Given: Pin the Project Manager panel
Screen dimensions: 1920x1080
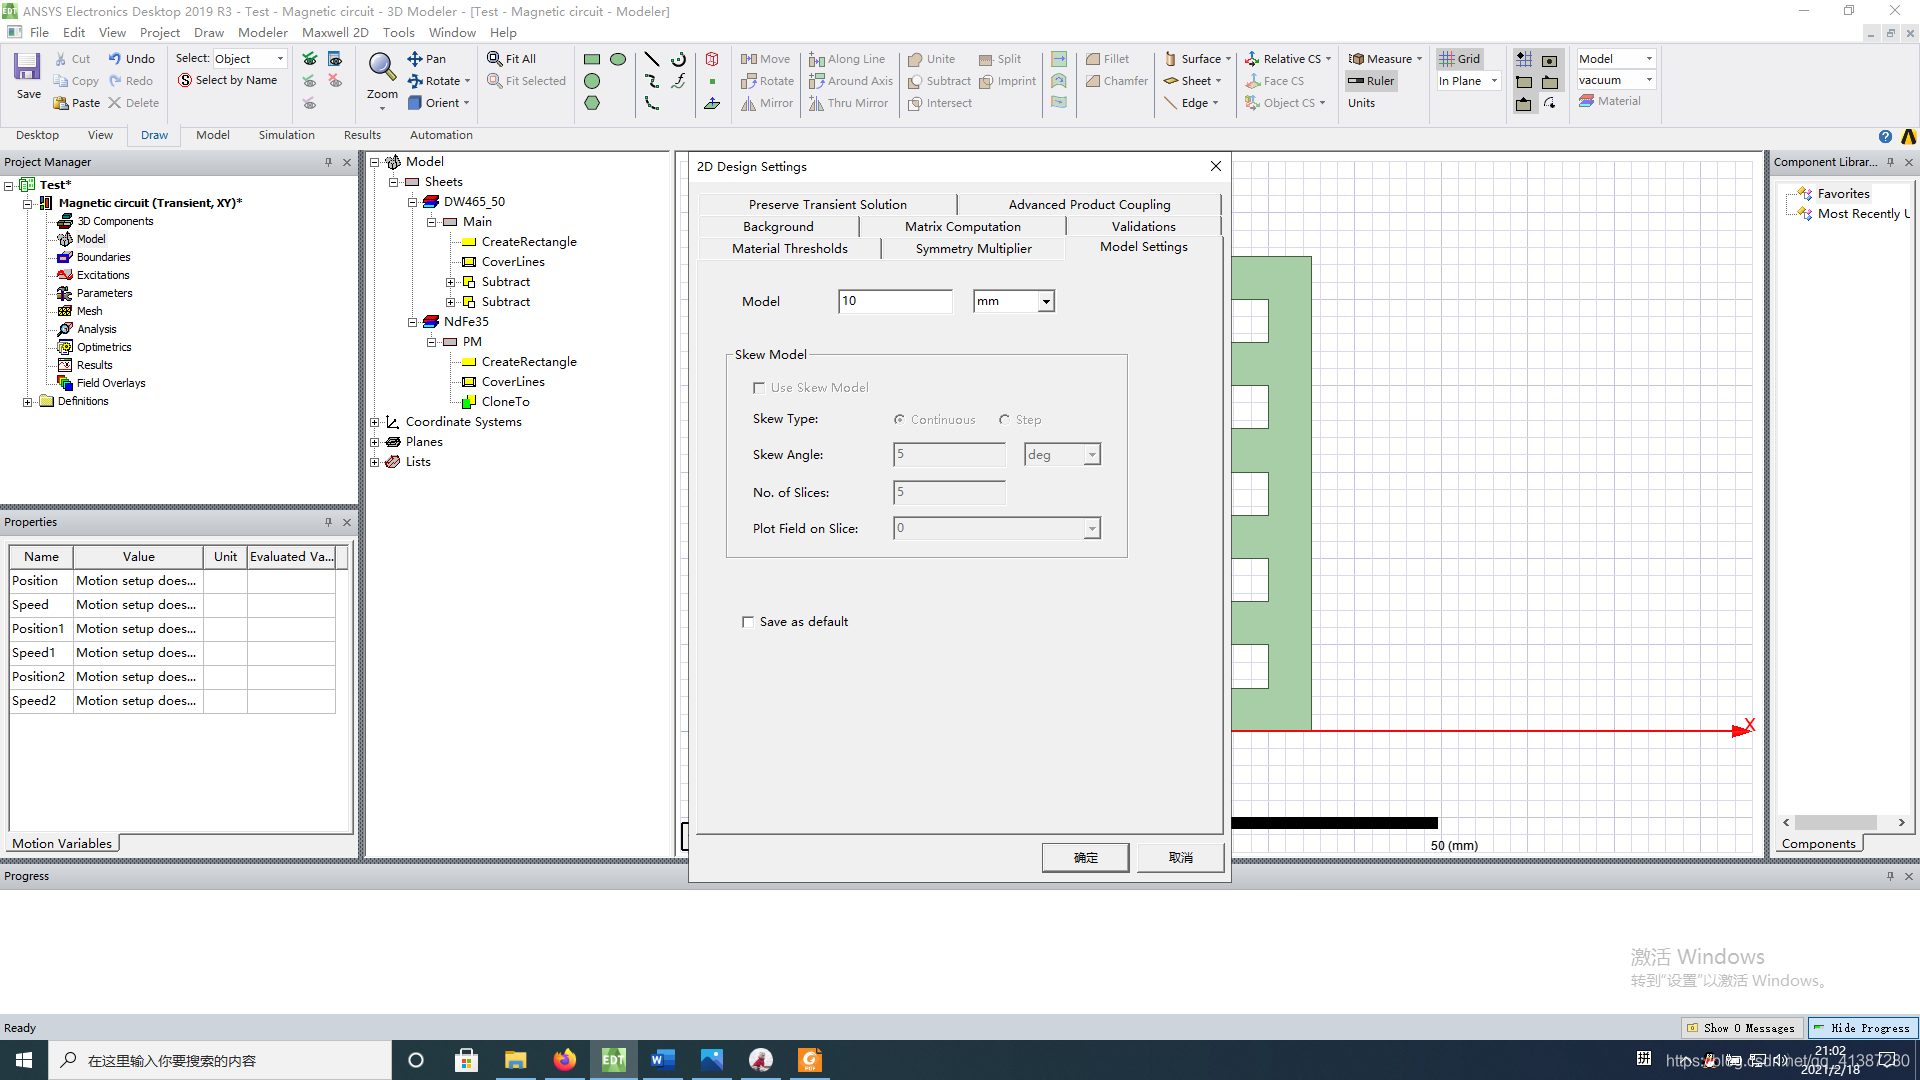Looking at the screenshot, I should point(328,162).
